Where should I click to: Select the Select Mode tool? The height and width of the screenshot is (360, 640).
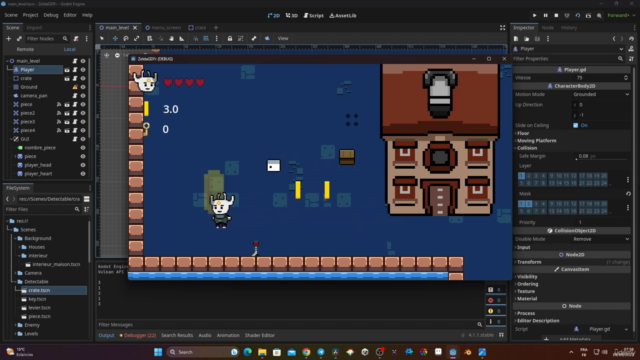coord(102,38)
